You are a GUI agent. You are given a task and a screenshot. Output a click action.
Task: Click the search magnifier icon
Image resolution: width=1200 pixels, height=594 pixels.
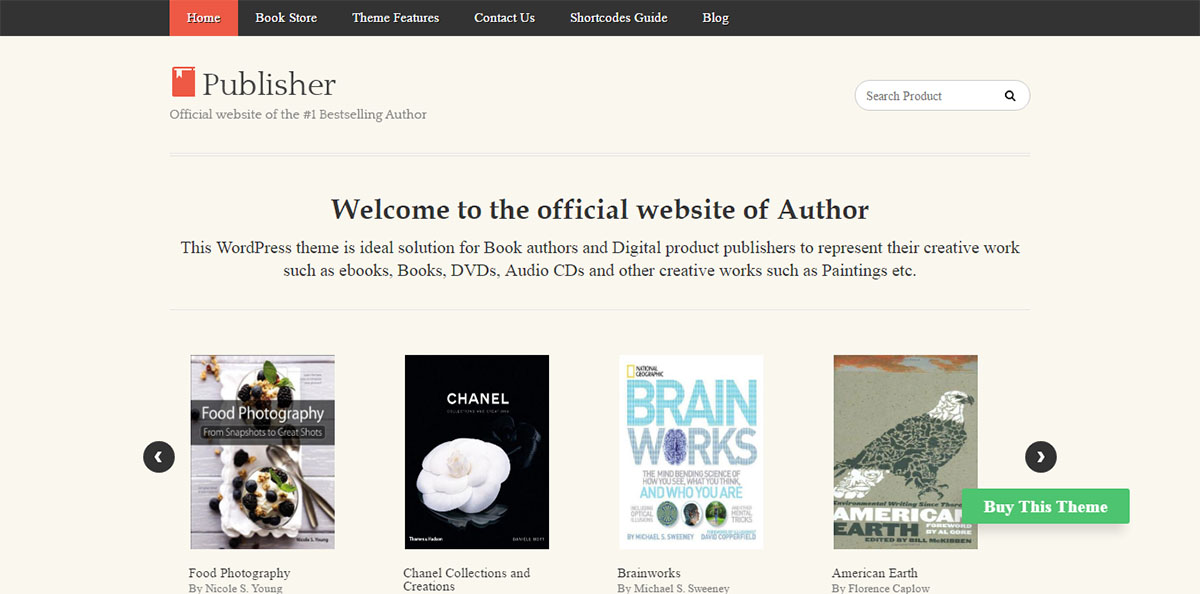point(1010,96)
